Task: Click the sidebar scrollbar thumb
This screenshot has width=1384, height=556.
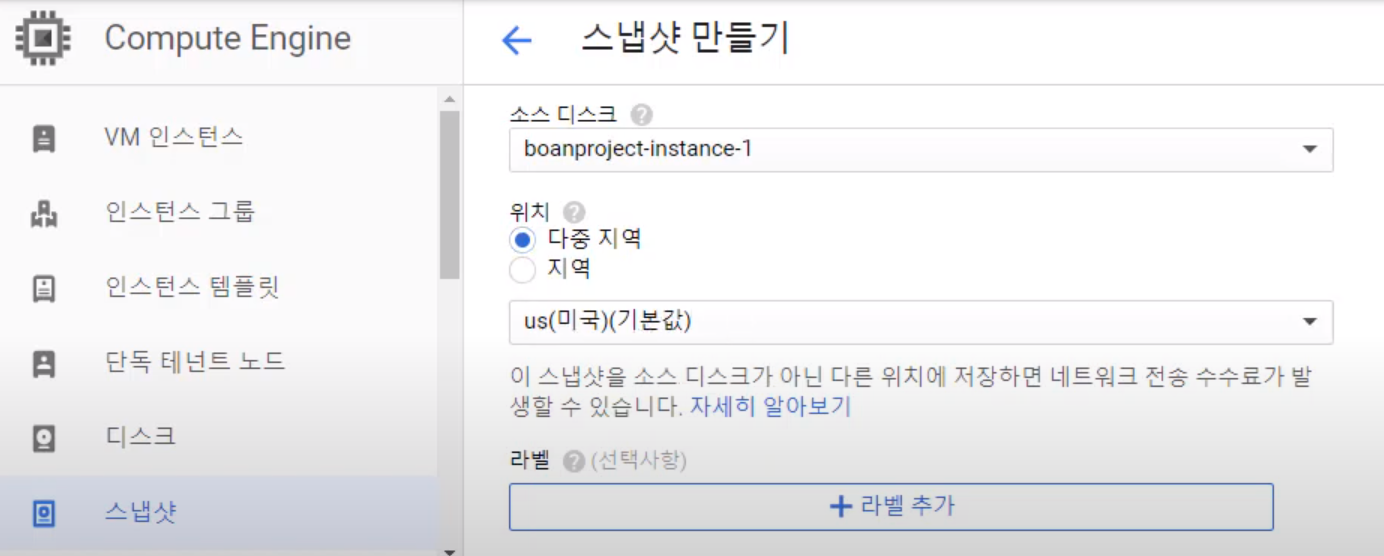Action: 449,195
